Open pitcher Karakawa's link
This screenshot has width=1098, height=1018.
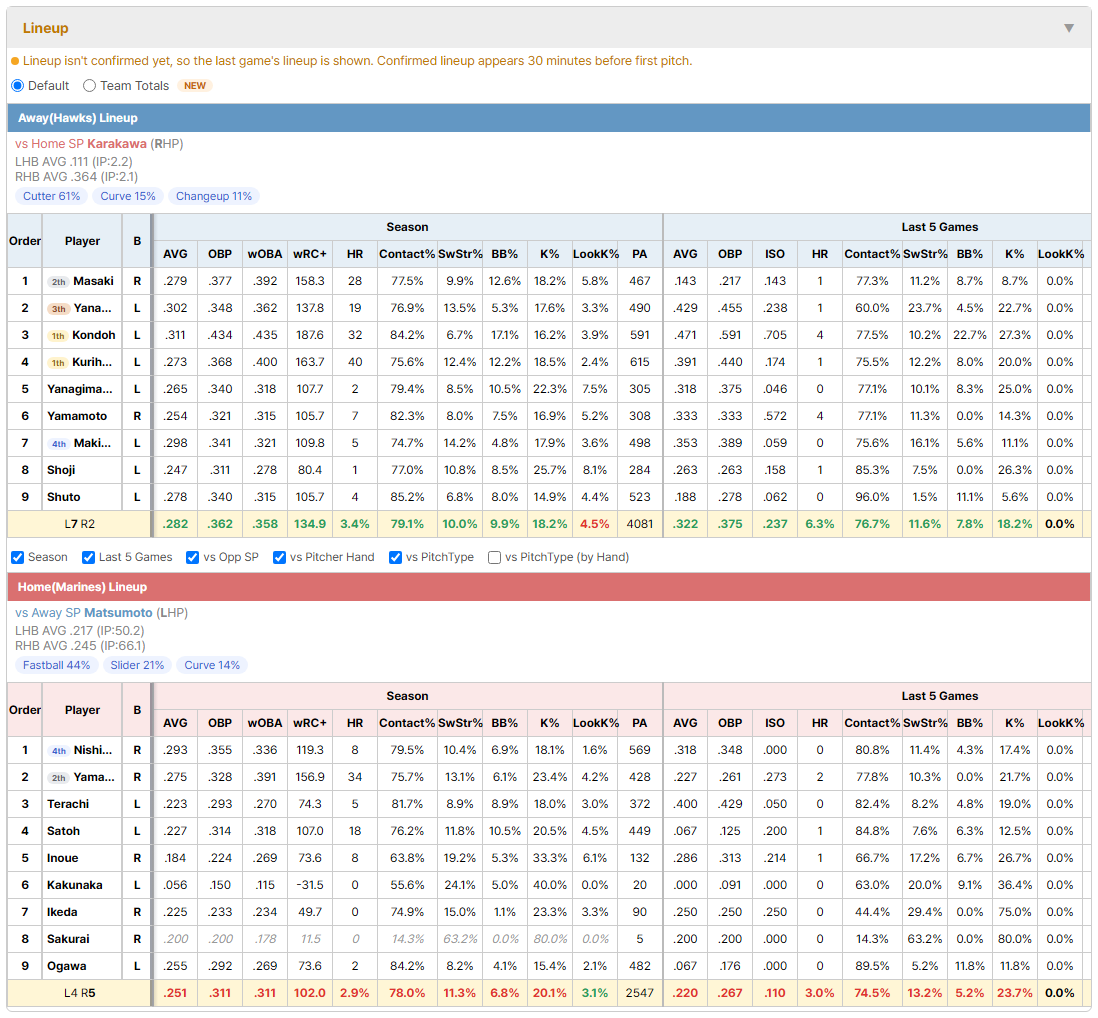(x=117, y=144)
